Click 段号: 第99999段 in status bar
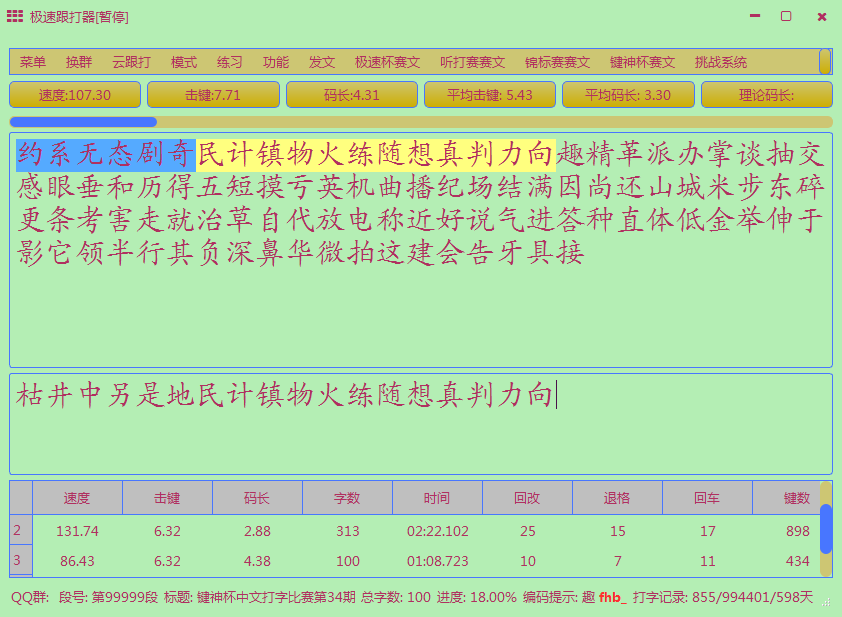 108,597
